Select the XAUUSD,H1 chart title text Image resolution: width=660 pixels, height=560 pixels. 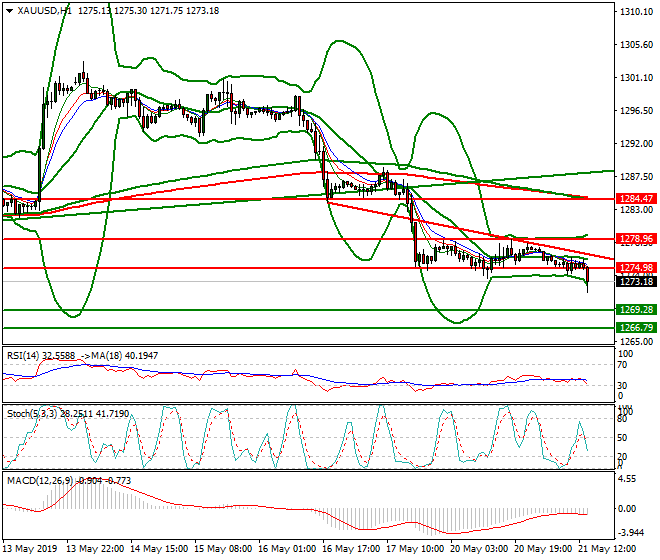click(44, 11)
